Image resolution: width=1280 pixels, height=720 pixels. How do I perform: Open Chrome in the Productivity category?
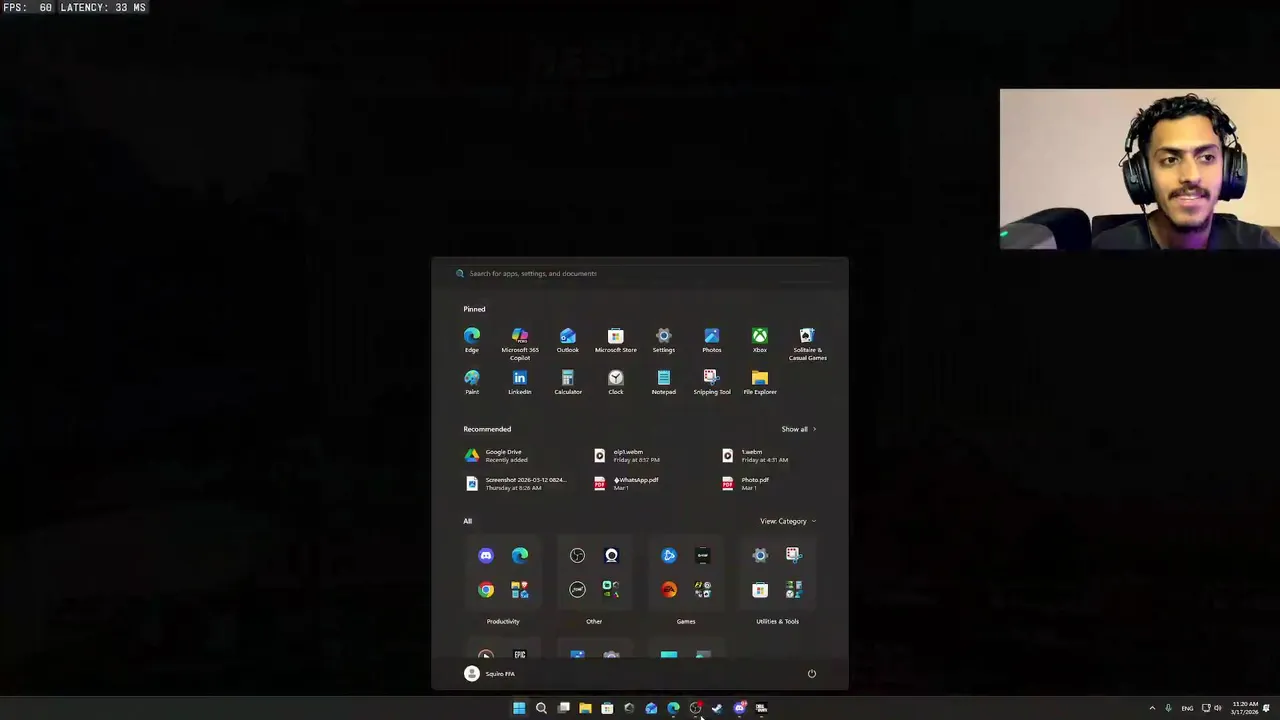(486, 590)
